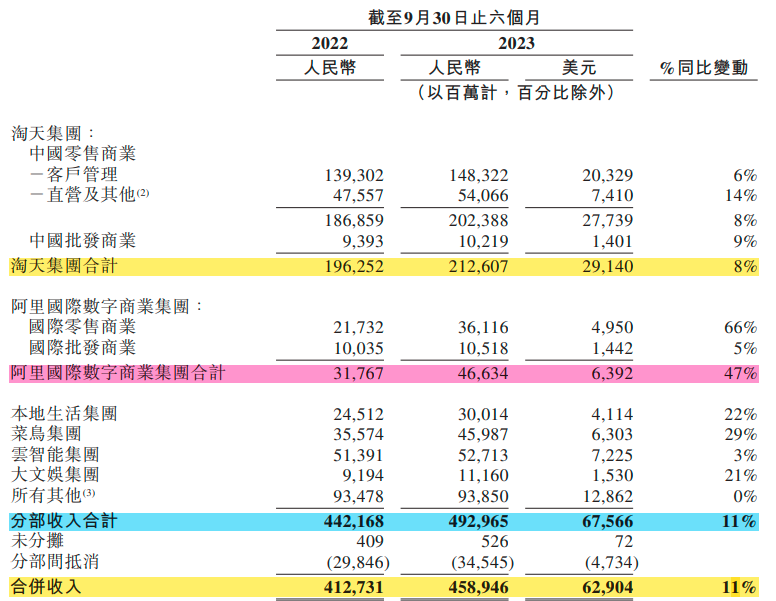The height and width of the screenshot is (601, 776).
Task: Select the 美元 column header
Action: pos(579,67)
